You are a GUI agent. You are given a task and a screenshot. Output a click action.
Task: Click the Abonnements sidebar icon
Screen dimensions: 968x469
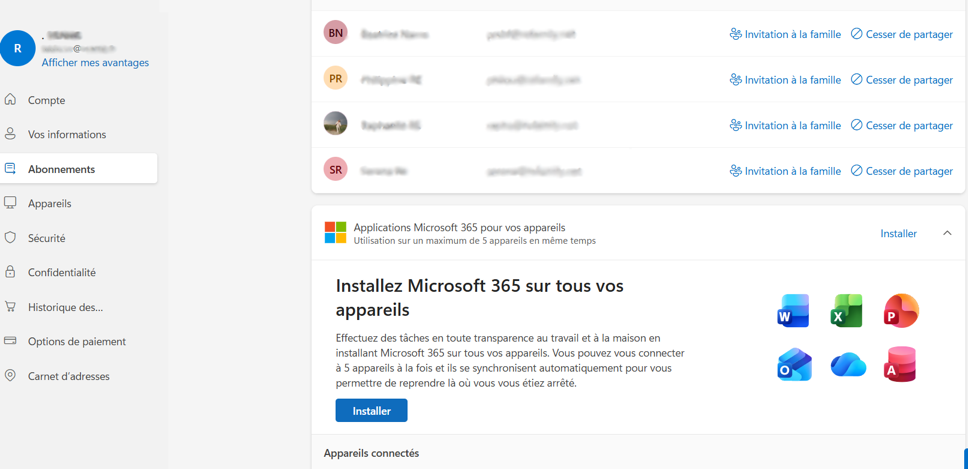10,168
